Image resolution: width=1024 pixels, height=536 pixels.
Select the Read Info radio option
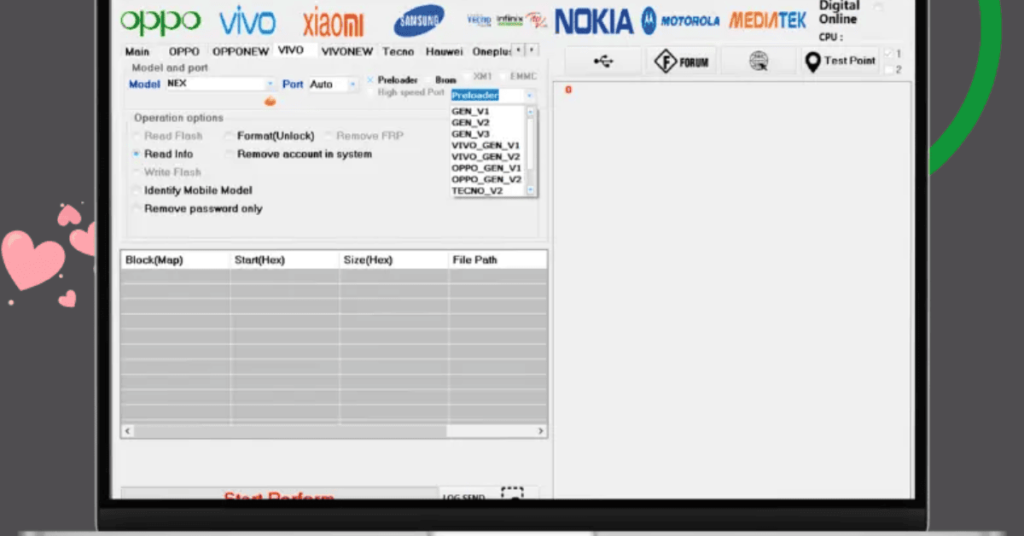tap(163, 154)
